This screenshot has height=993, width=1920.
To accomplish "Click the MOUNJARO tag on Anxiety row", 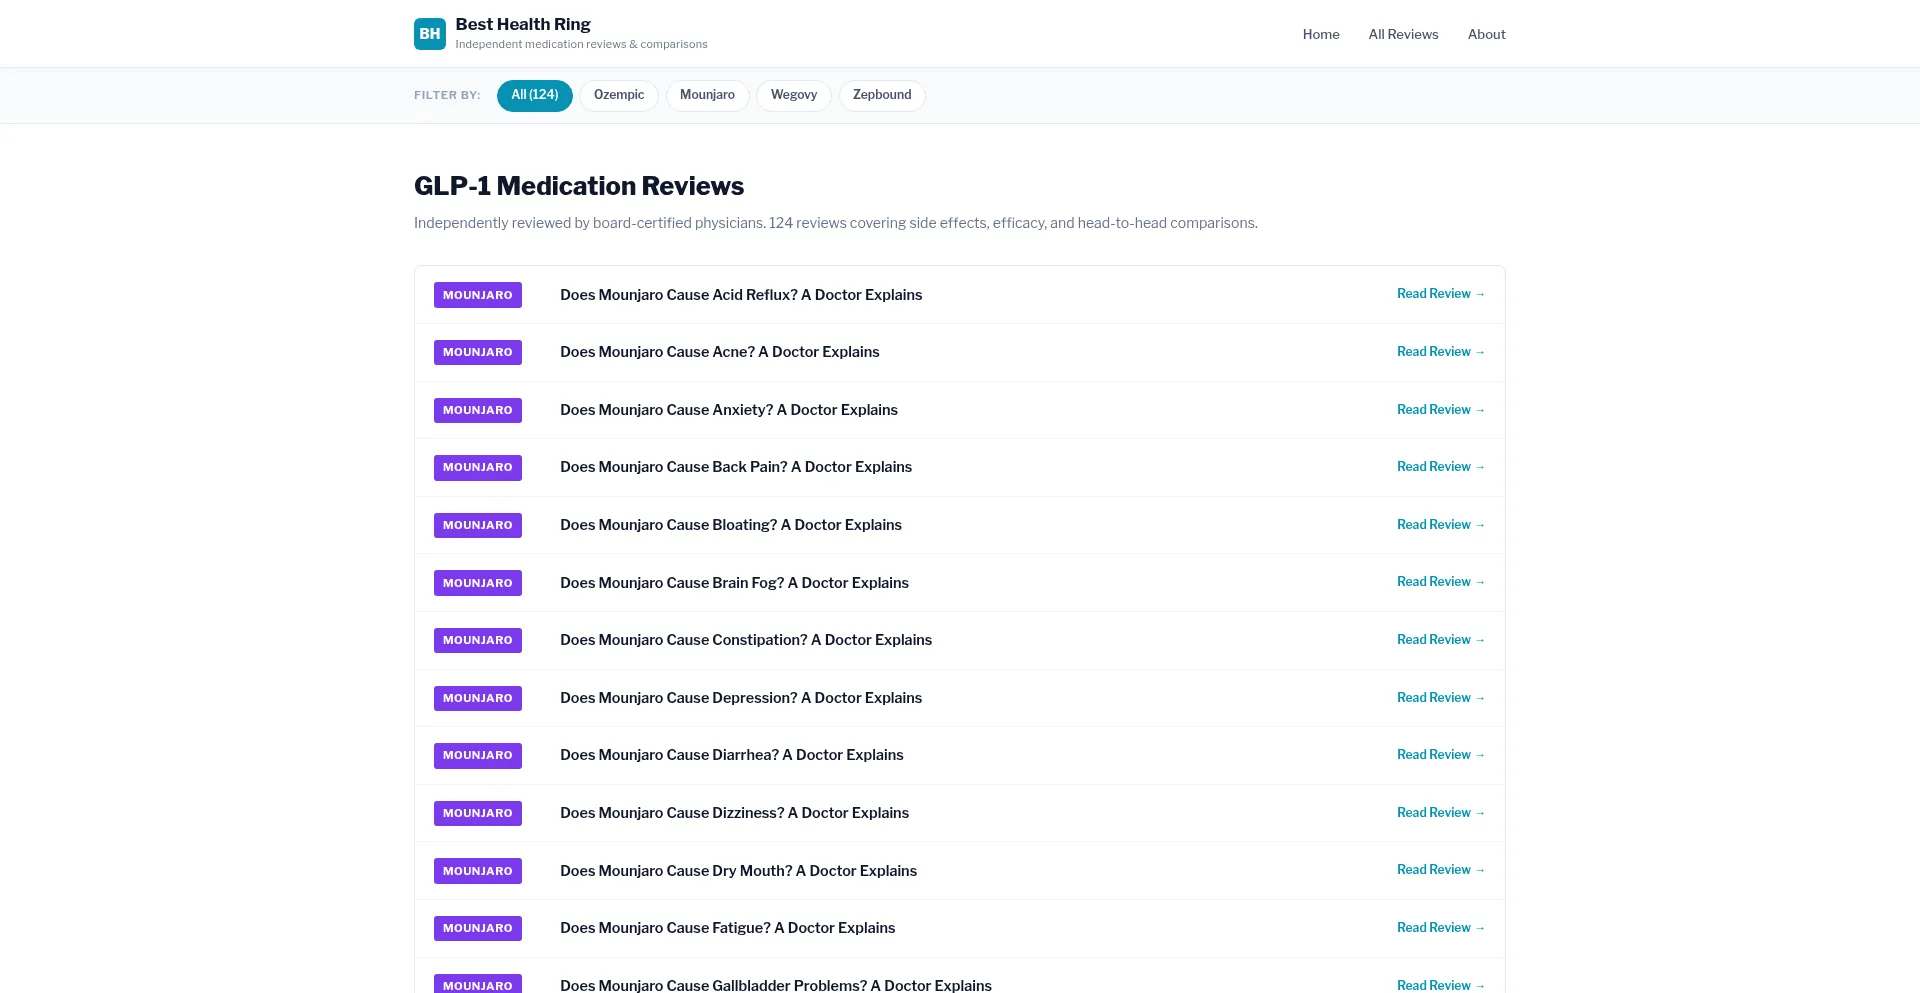I will [478, 410].
